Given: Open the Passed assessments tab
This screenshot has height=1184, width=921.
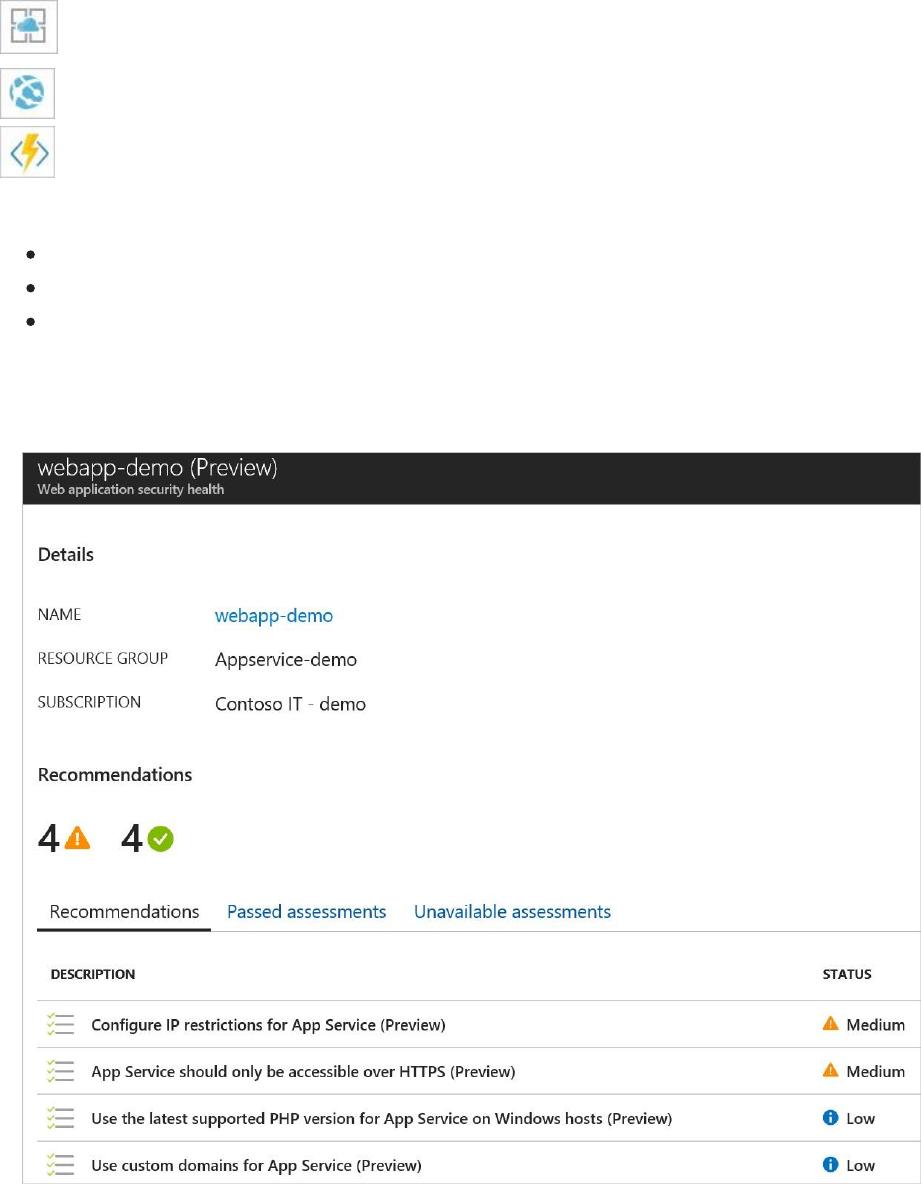Looking at the screenshot, I should [306, 911].
